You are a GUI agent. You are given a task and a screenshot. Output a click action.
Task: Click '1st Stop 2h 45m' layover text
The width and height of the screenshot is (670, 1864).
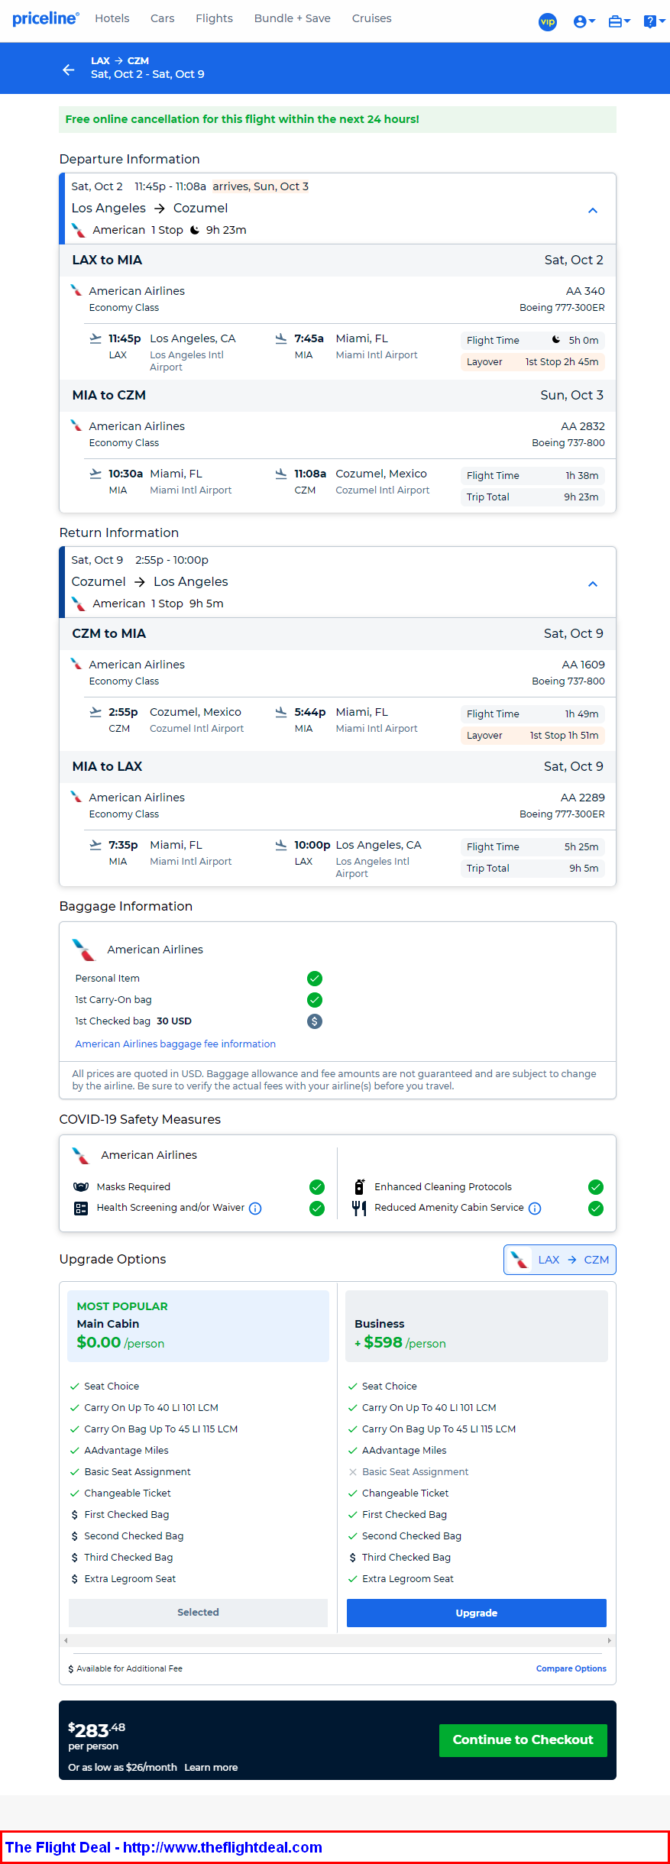(562, 362)
